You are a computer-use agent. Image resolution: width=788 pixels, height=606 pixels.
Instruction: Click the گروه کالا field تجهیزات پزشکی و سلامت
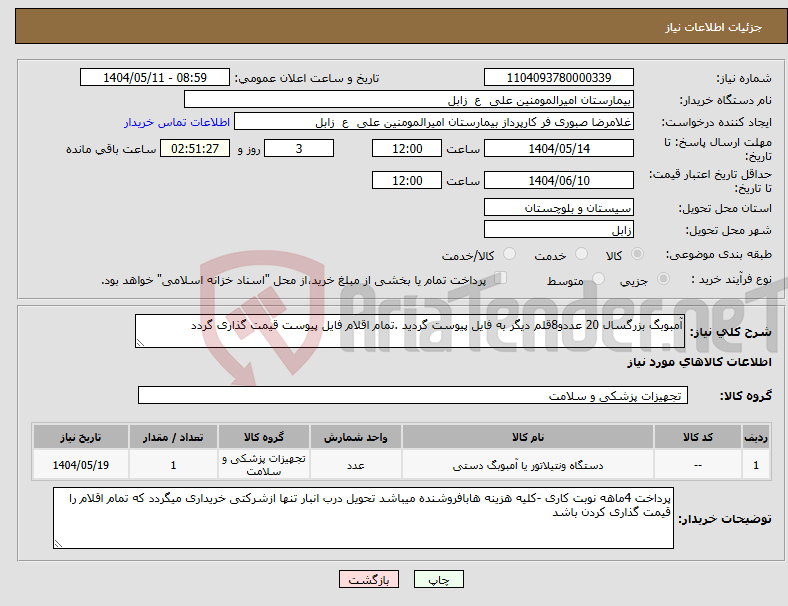(x=413, y=395)
